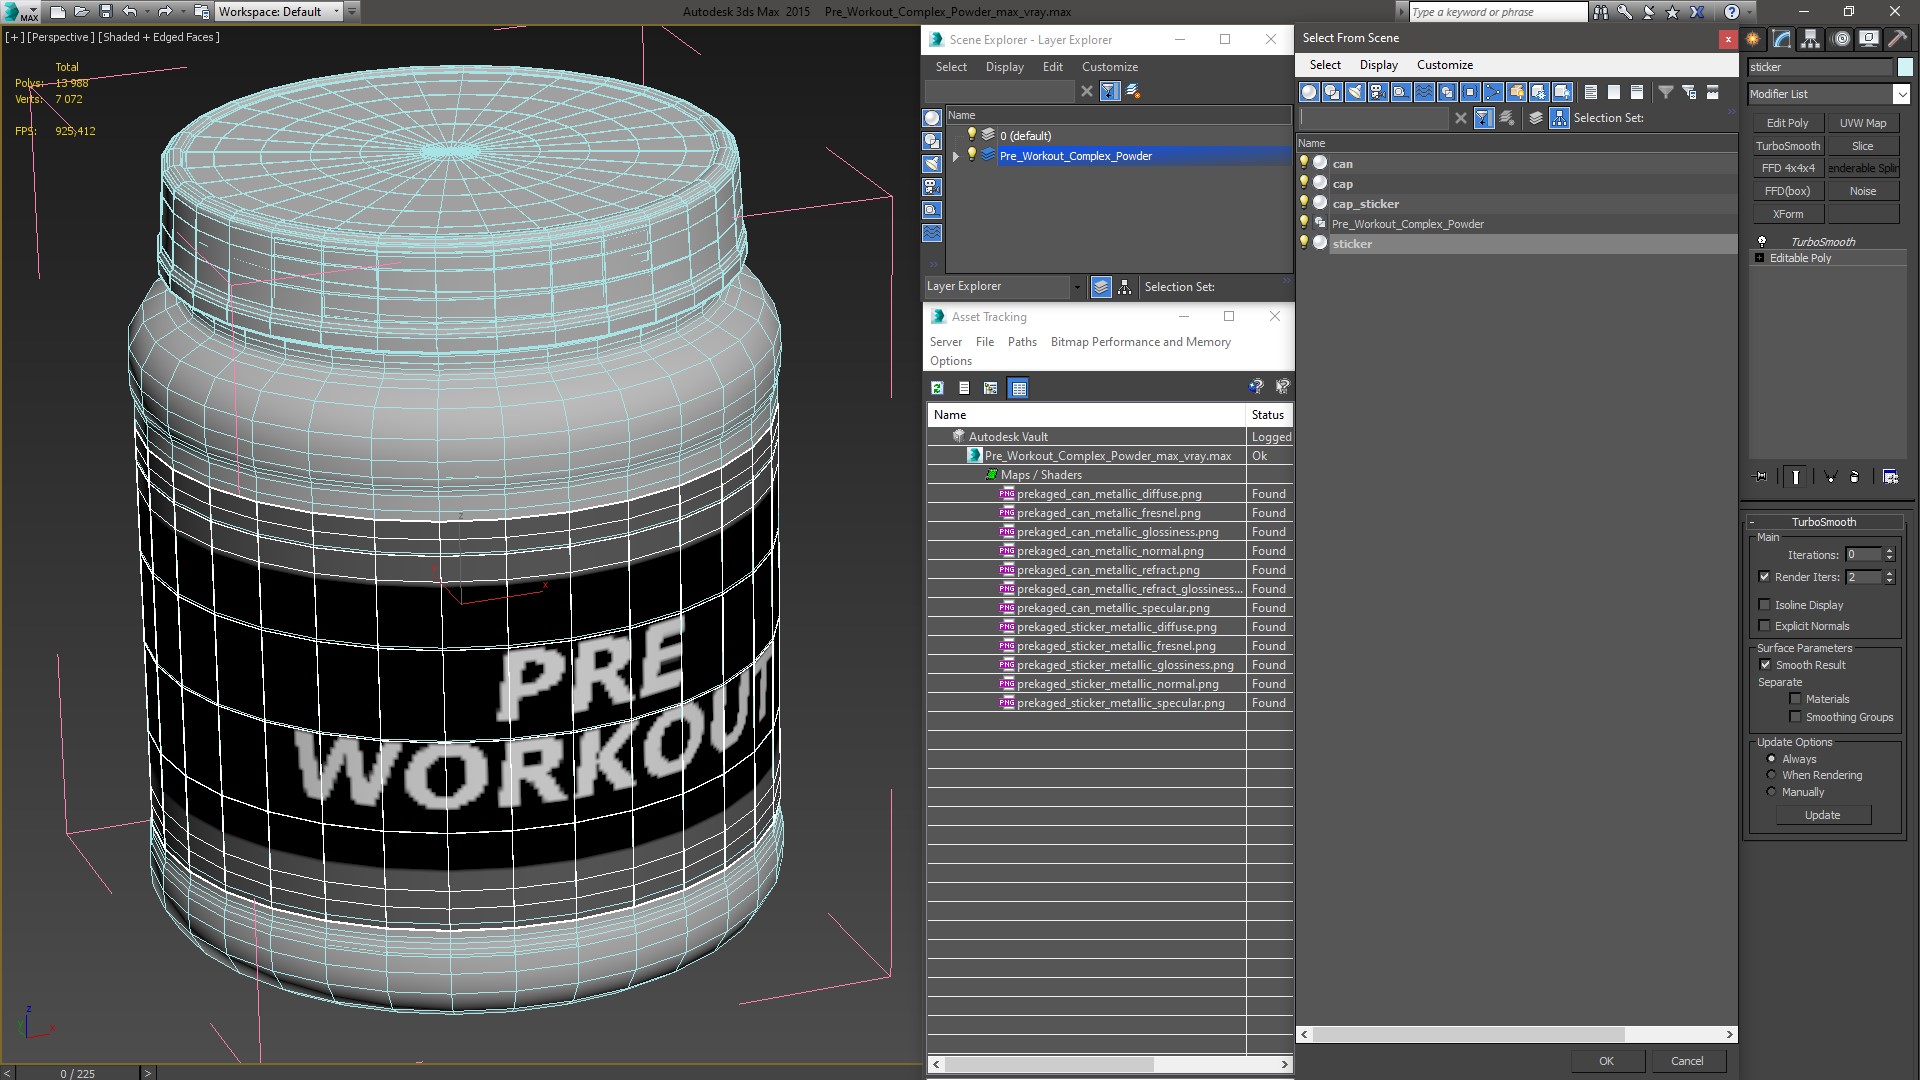Expand the Pre_Workout_Complex_Powder layer
The width and height of the screenshot is (1920, 1080).
[956, 156]
